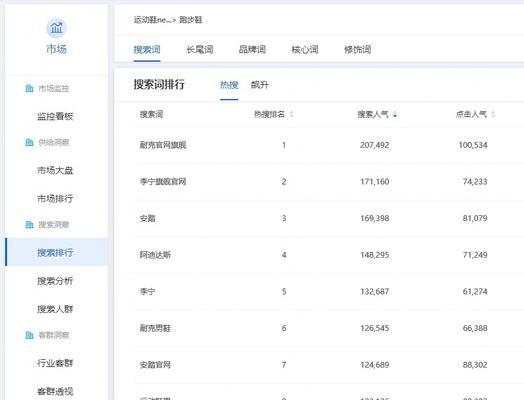Sort by 点击人气 column arrows

pyautogui.click(x=493, y=114)
